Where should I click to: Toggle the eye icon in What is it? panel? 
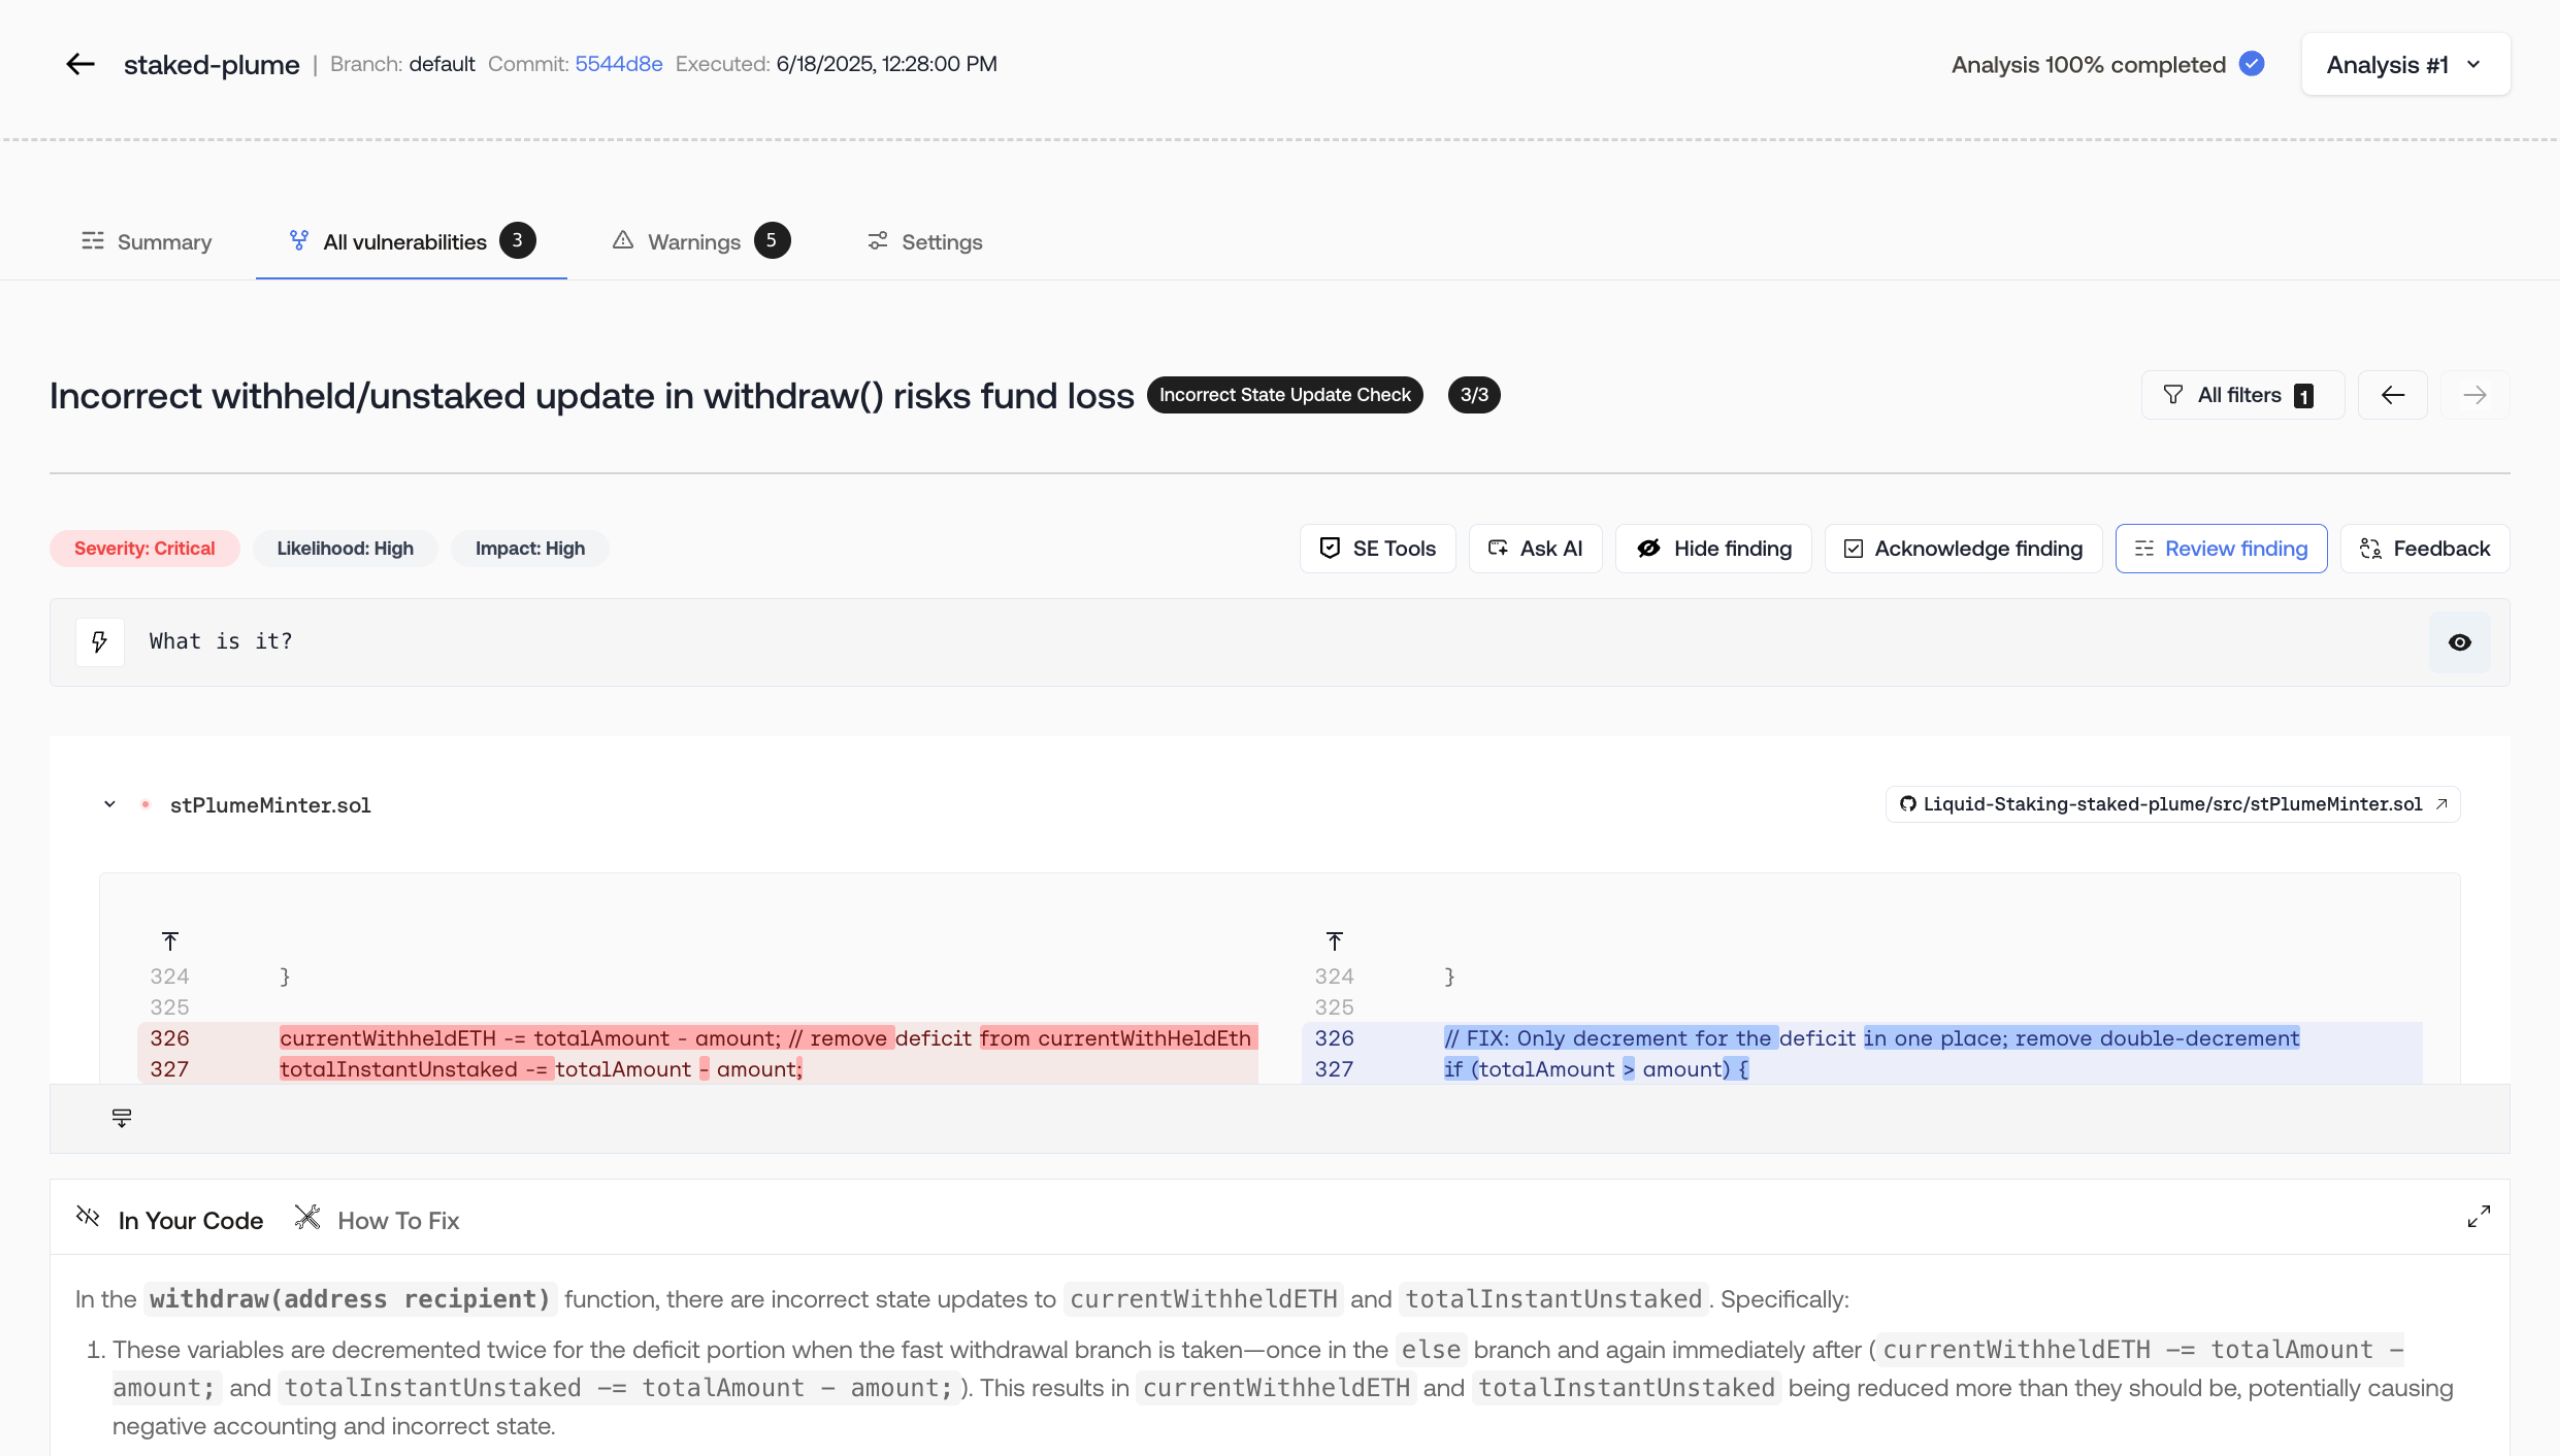2459,642
